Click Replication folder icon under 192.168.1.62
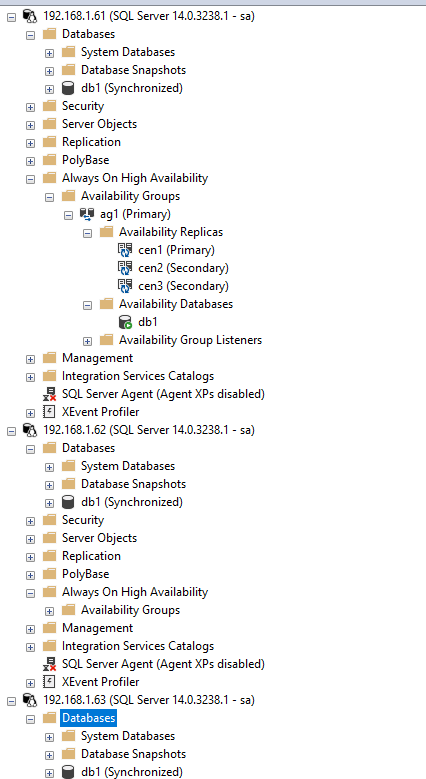 pos(50,556)
